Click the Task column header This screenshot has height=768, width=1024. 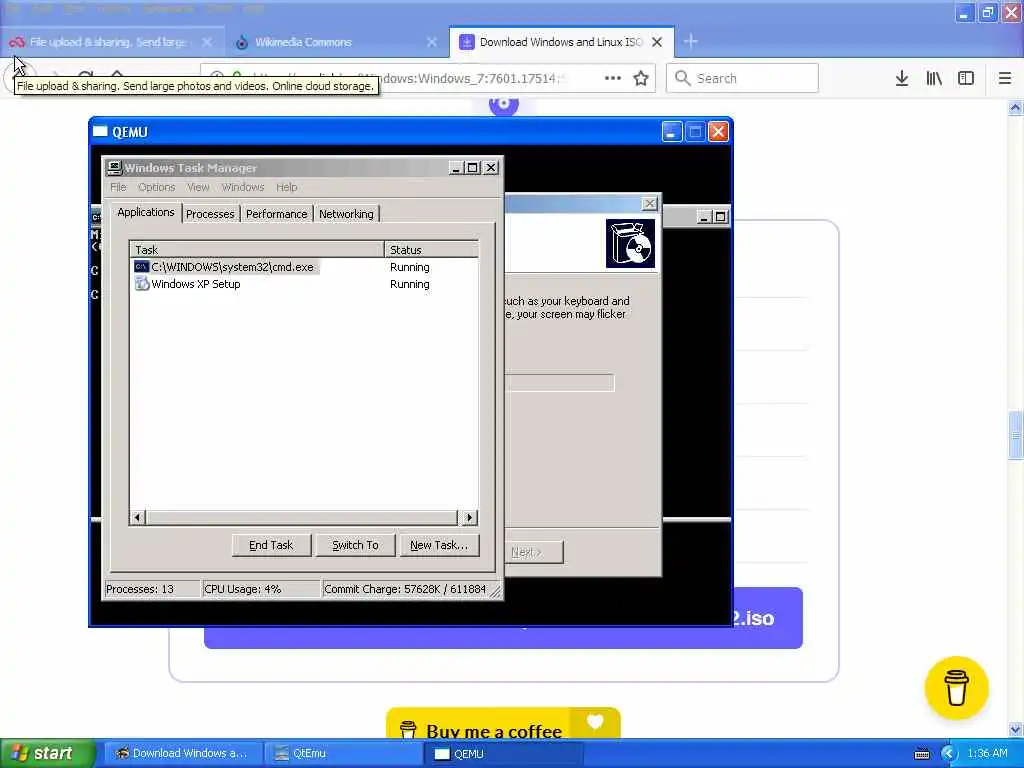point(257,249)
